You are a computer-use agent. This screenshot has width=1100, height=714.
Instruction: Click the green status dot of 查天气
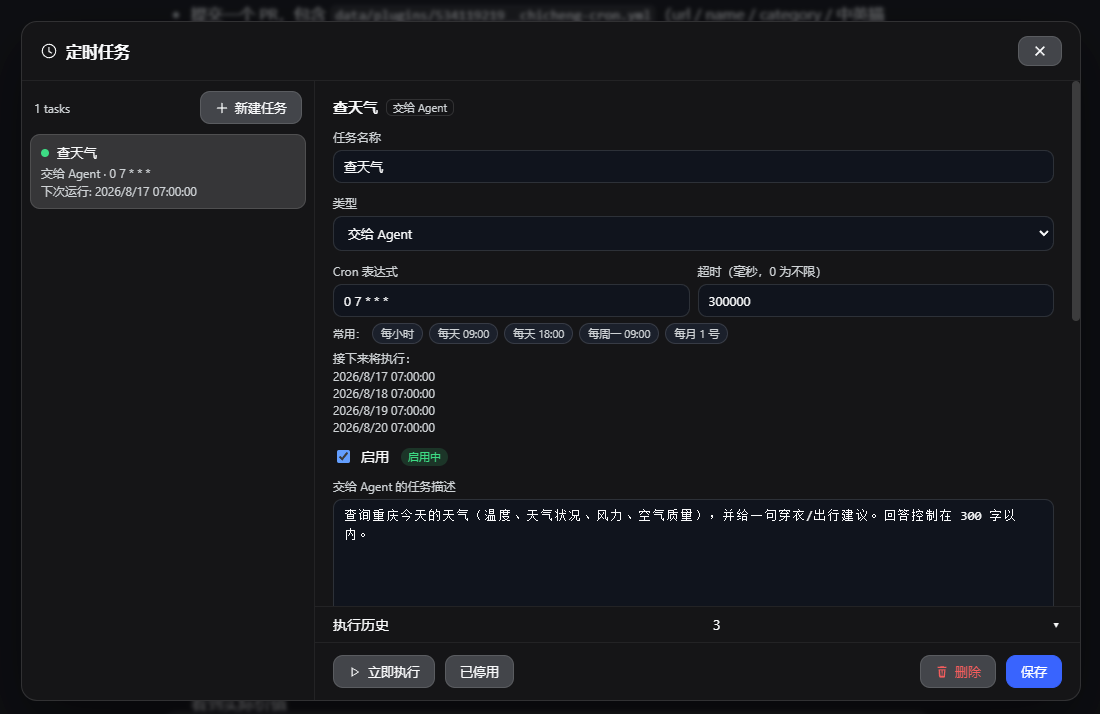(45, 153)
